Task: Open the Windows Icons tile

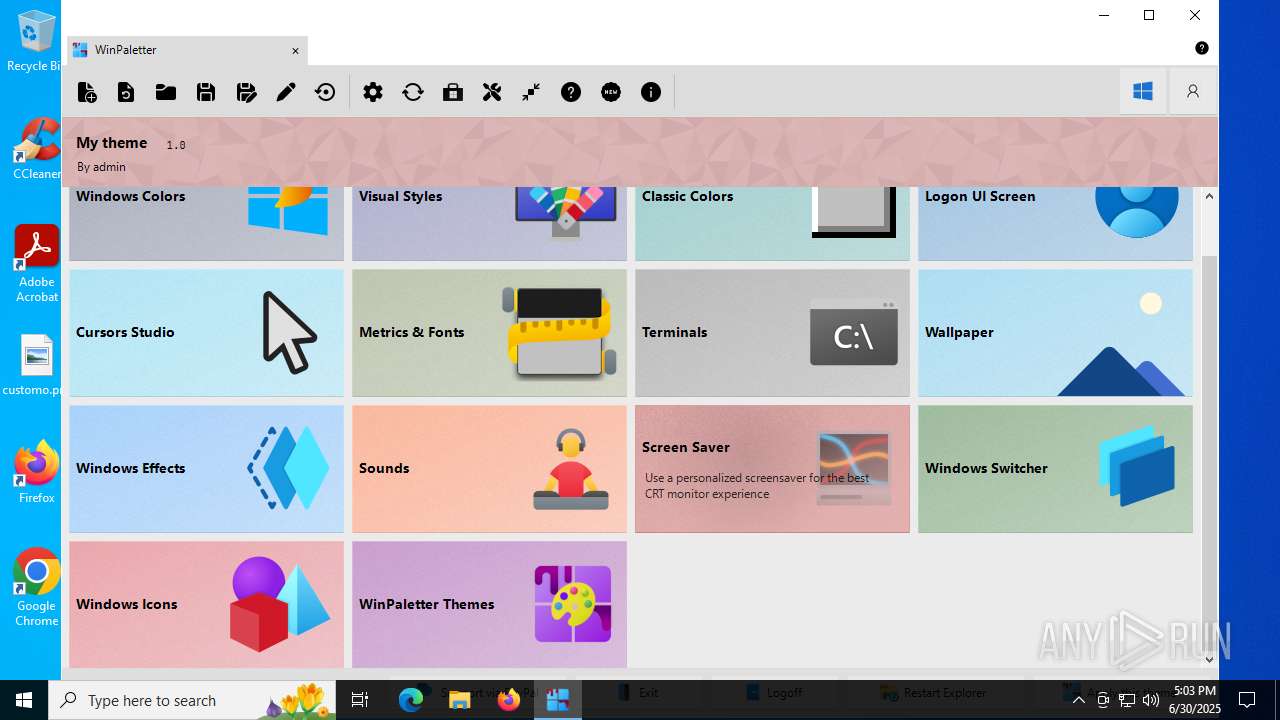Action: pyautogui.click(x=206, y=604)
